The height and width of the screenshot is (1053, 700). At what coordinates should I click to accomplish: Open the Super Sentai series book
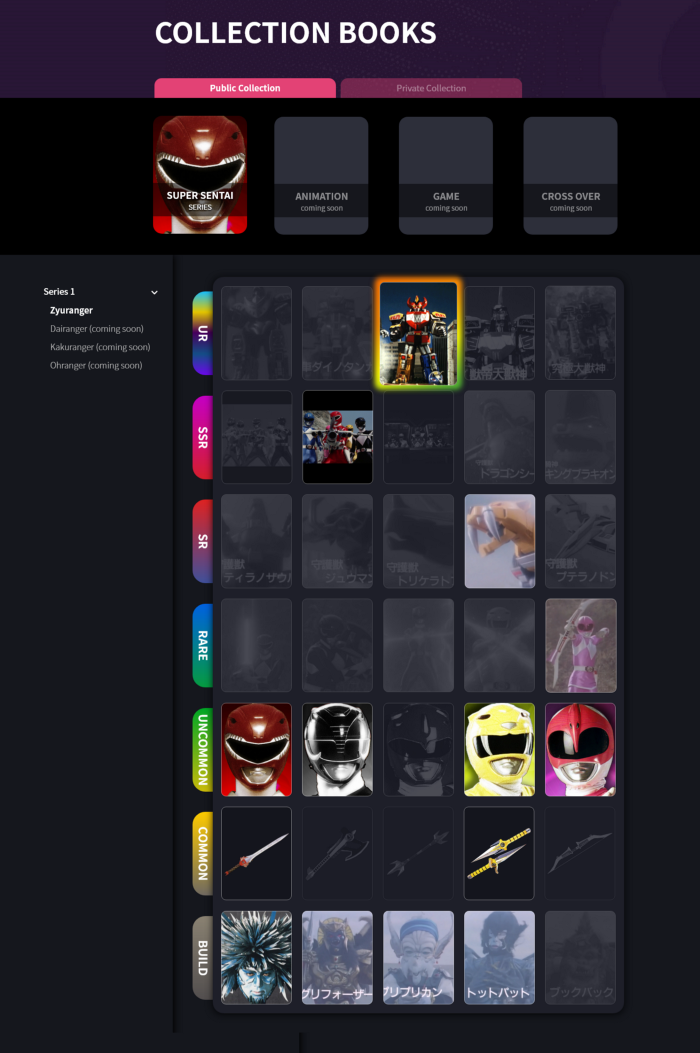tap(200, 175)
